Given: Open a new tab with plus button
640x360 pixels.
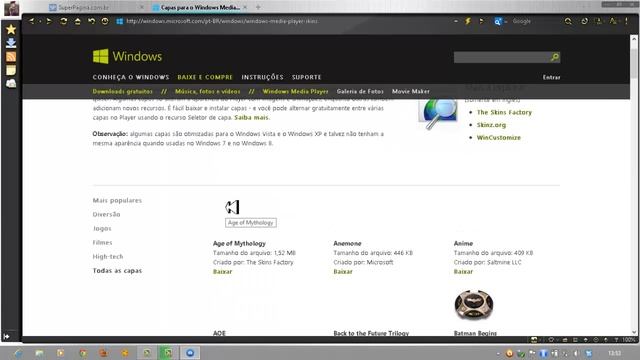Looking at the screenshot, I should [x=258, y=7].
